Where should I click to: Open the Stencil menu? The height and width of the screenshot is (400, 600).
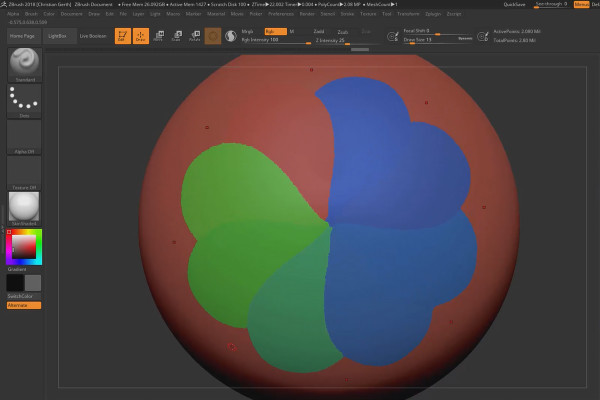pyautogui.click(x=328, y=14)
